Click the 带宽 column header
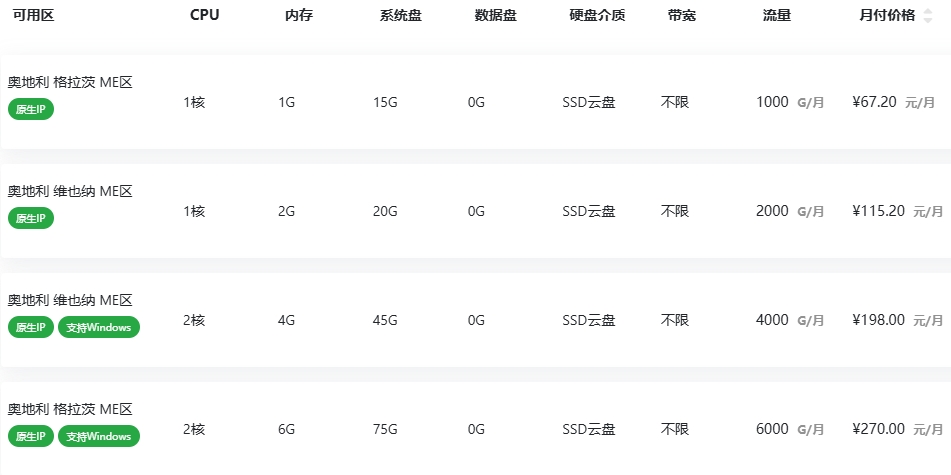The width and height of the screenshot is (951, 475). point(682,16)
